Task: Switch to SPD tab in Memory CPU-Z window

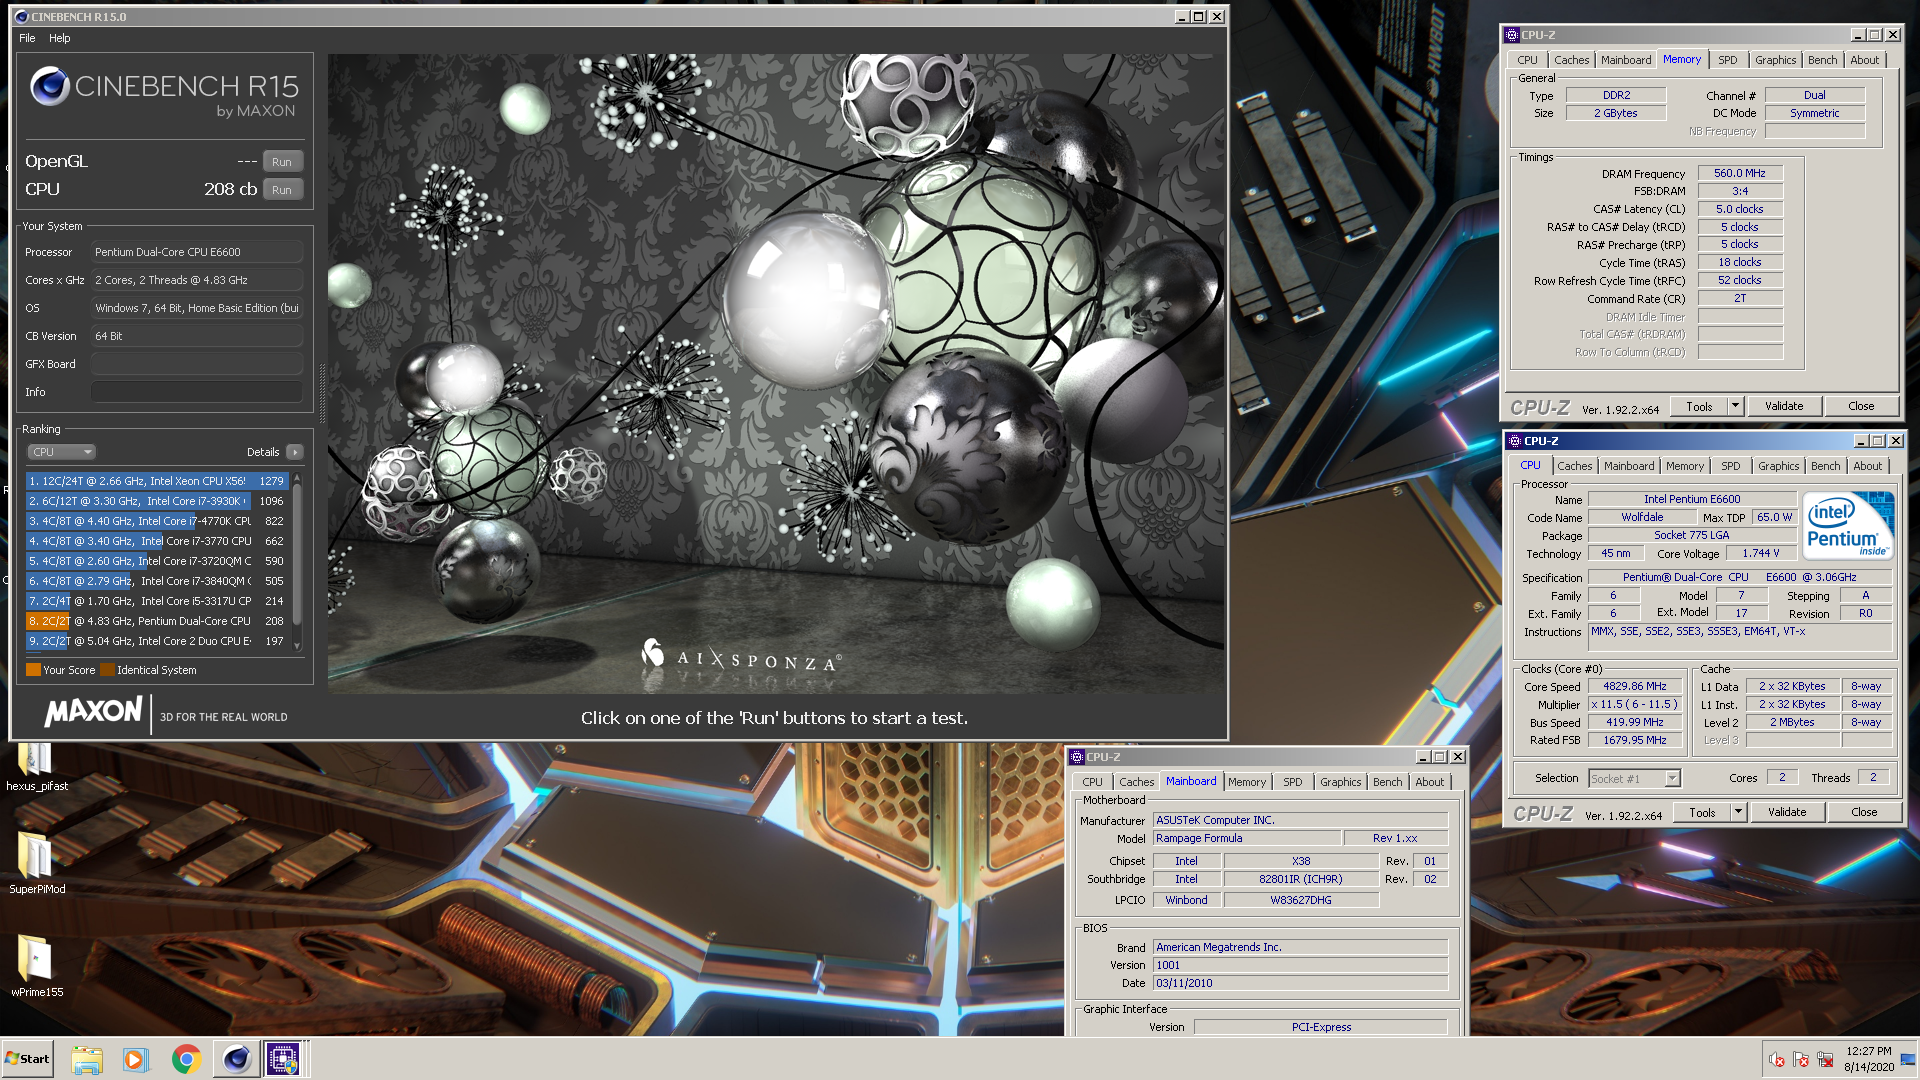Action: coord(1727,60)
